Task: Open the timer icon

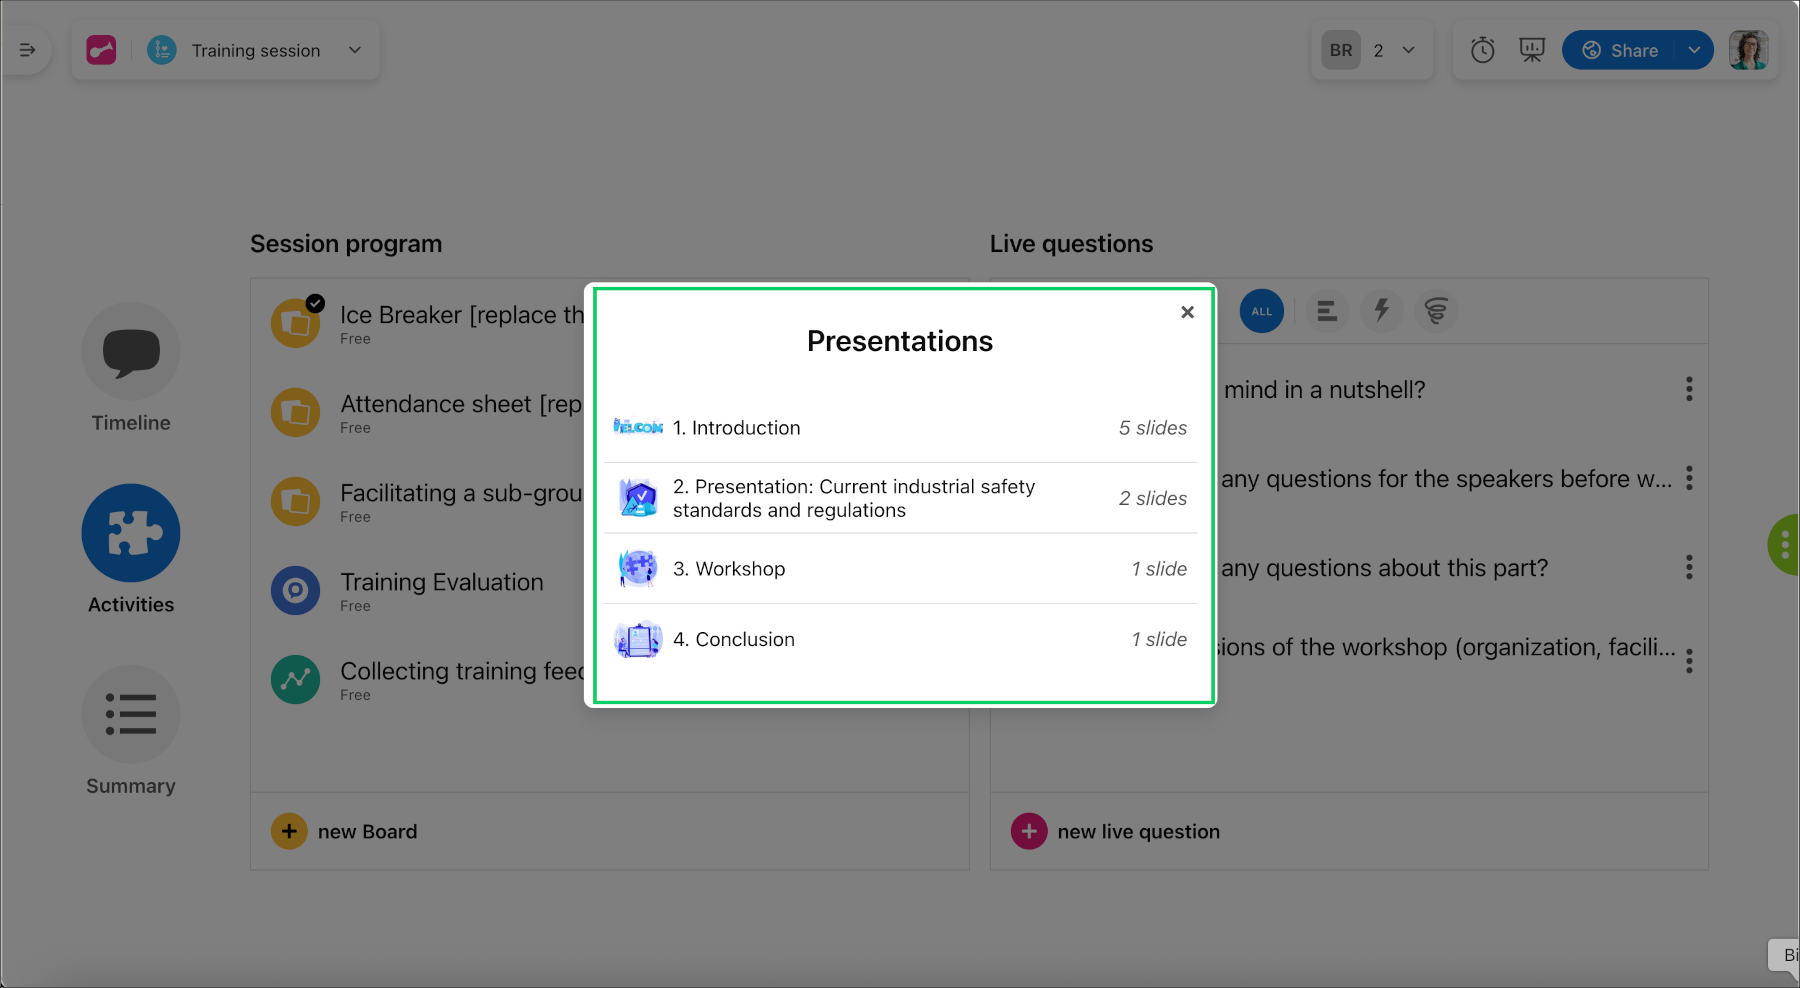Action: [x=1482, y=50]
